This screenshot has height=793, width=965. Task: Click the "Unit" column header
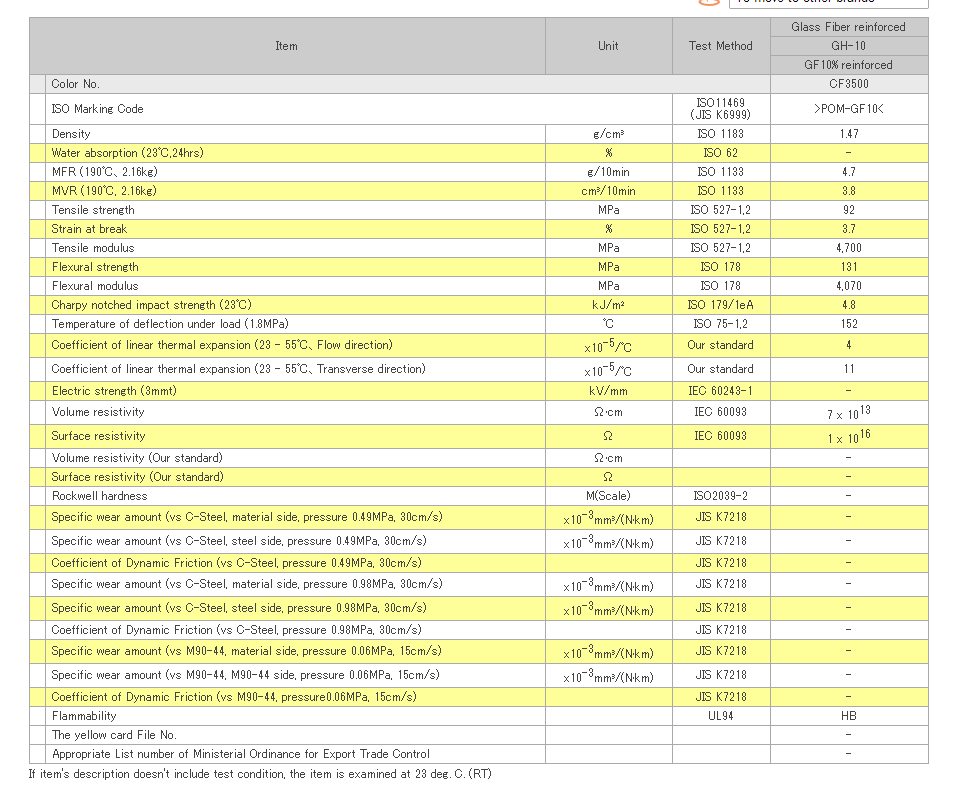[x=608, y=46]
